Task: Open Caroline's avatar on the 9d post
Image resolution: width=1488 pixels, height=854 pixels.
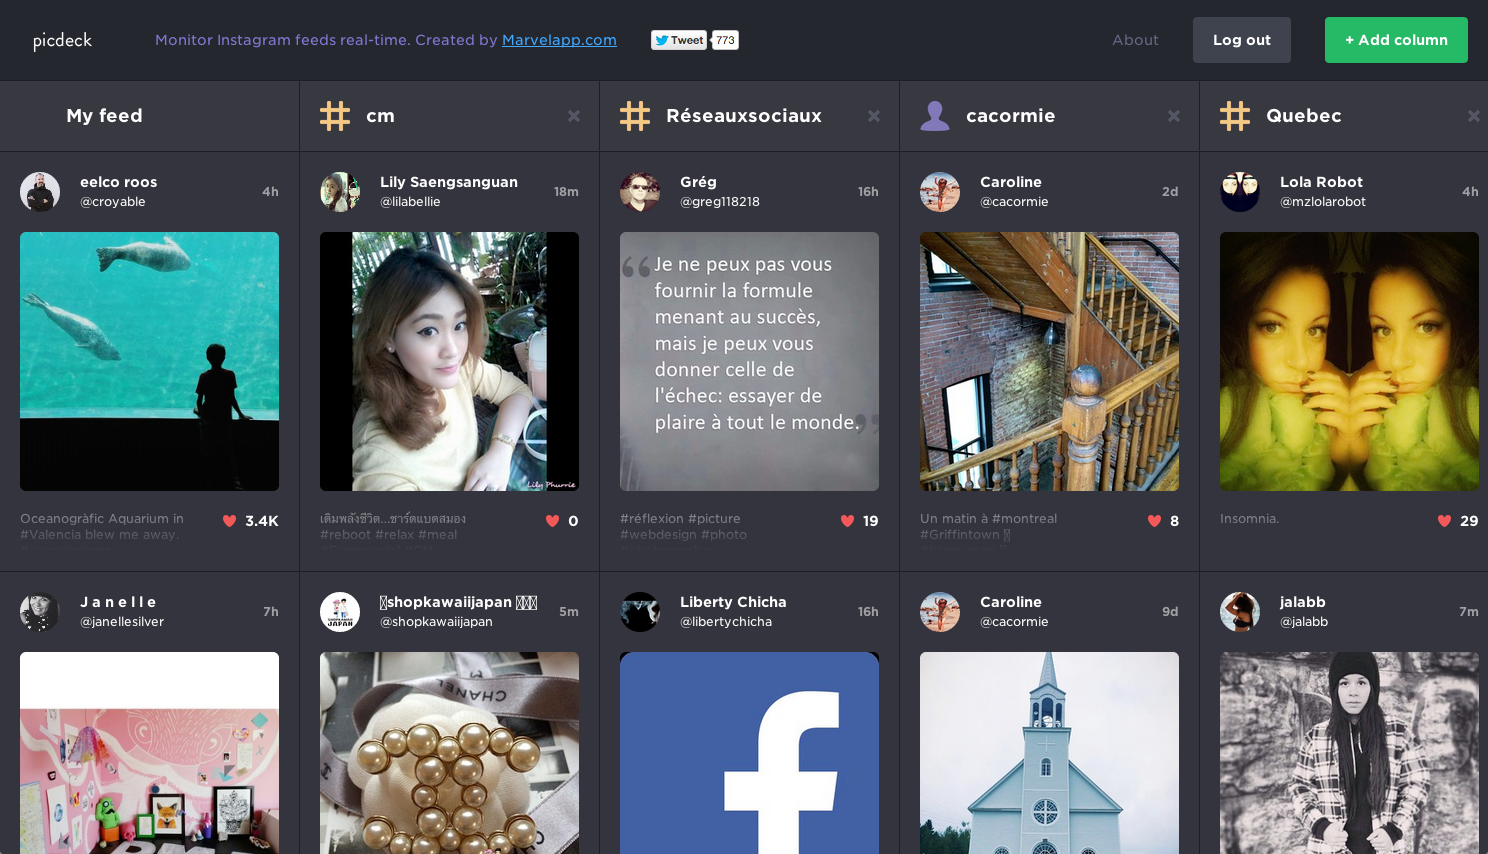Action: click(940, 612)
